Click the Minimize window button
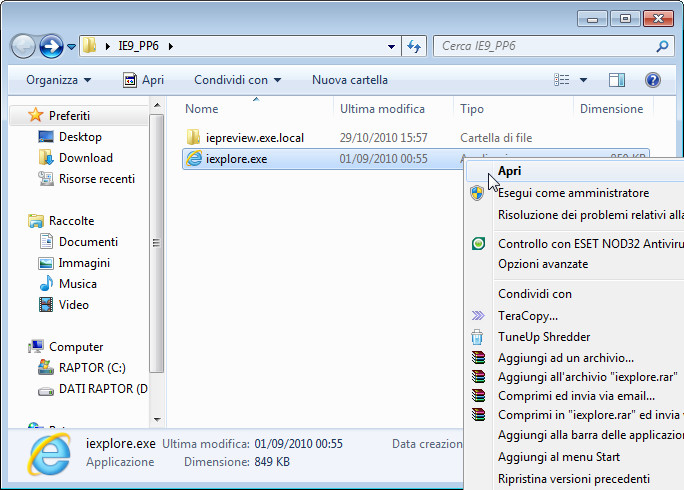The height and width of the screenshot is (490, 684). tap(592, 19)
